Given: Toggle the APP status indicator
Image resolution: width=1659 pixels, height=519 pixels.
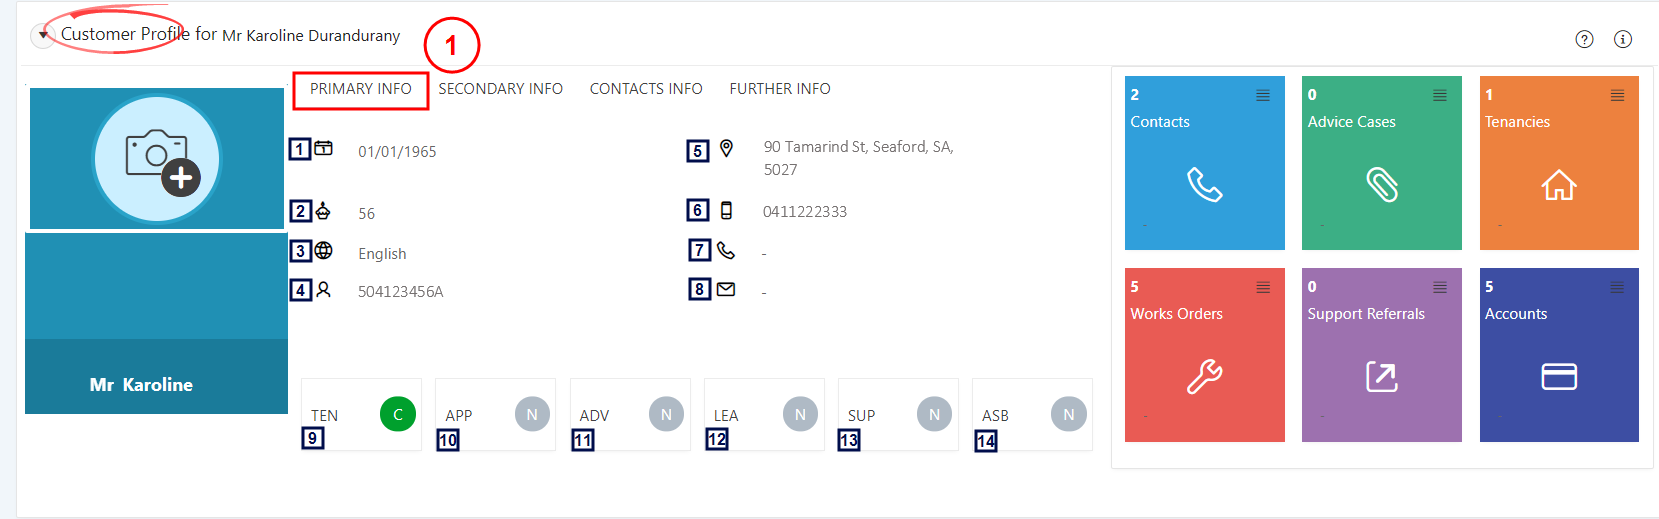Looking at the screenshot, I should [532, 414].
